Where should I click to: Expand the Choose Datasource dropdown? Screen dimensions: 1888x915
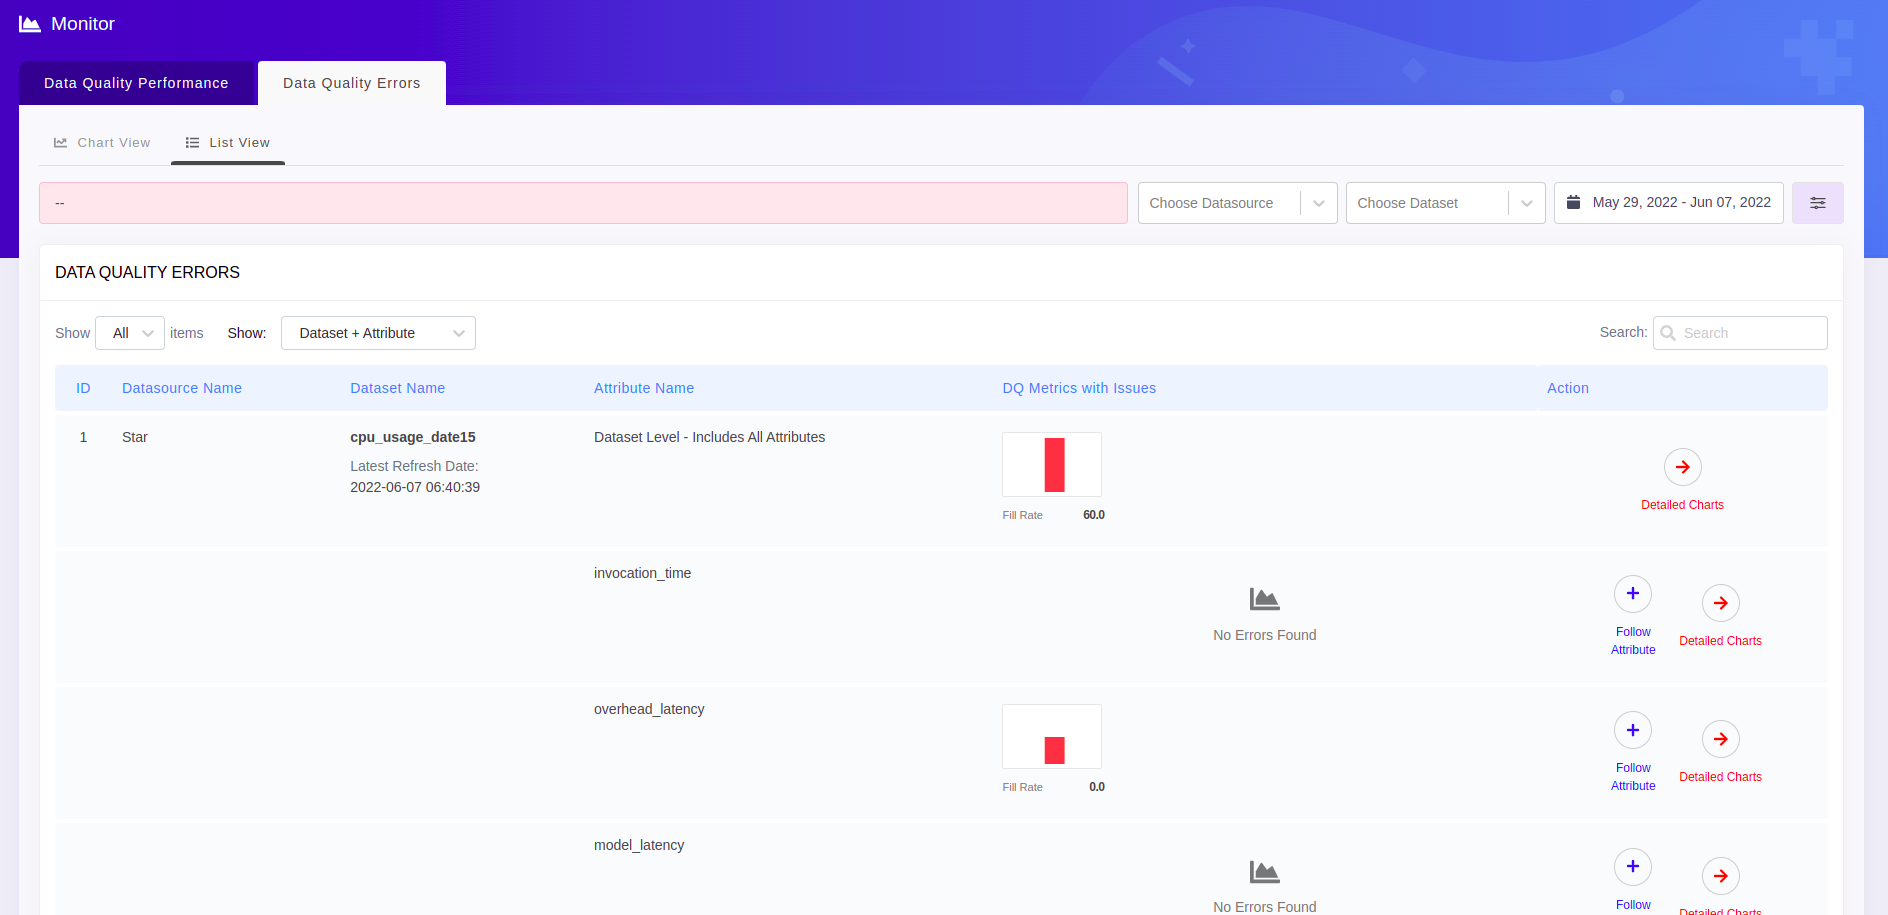[1236, 203]
